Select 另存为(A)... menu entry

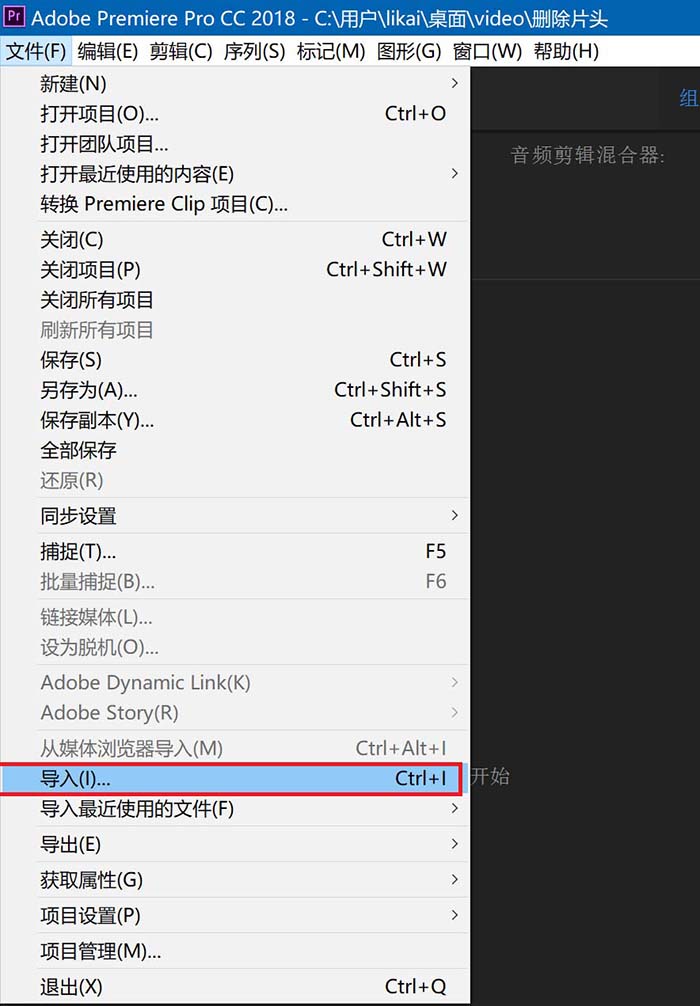coord(235,390)
